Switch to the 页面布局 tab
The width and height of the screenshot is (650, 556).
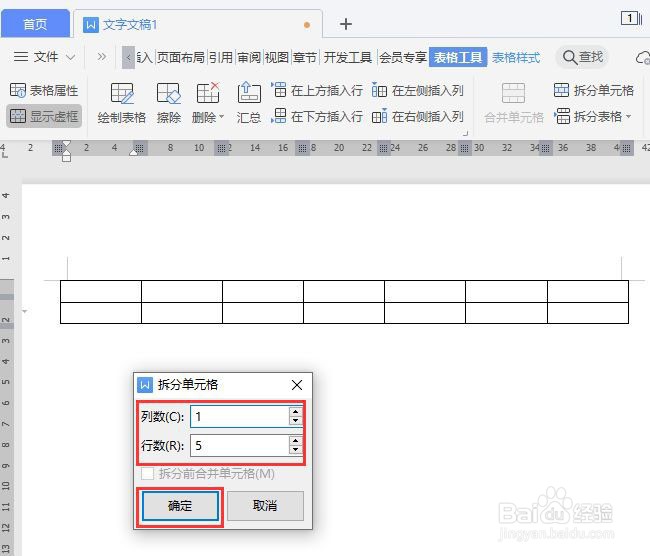click(181, 57)
